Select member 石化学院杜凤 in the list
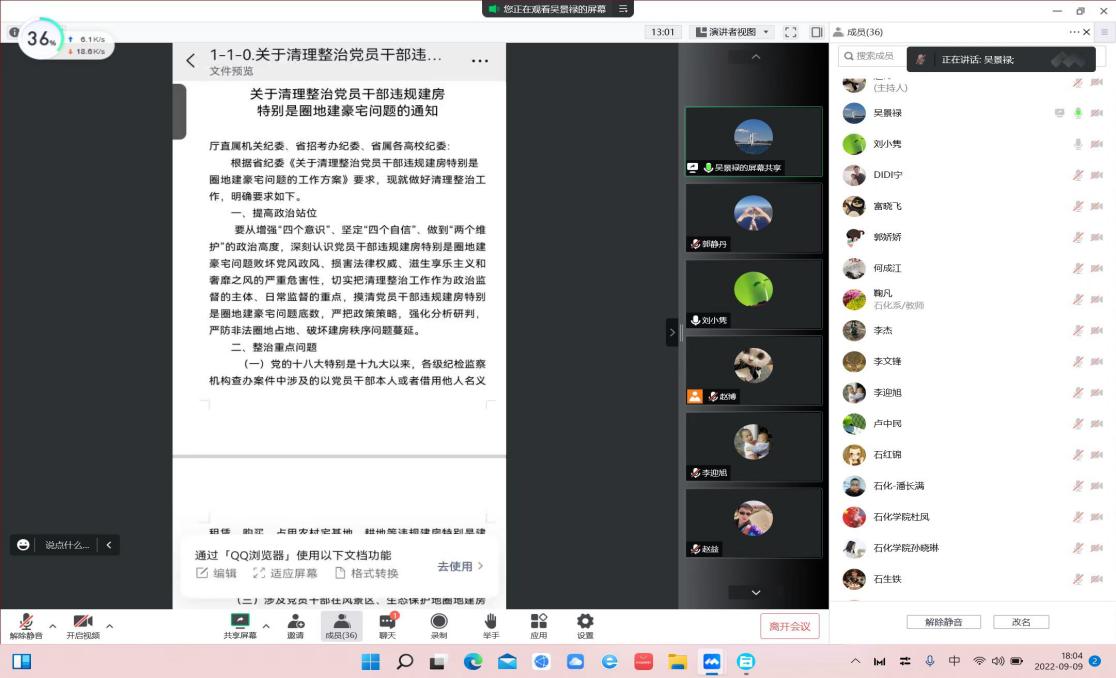The height and width of the screenshot is (678, 1116). point(972,517)
